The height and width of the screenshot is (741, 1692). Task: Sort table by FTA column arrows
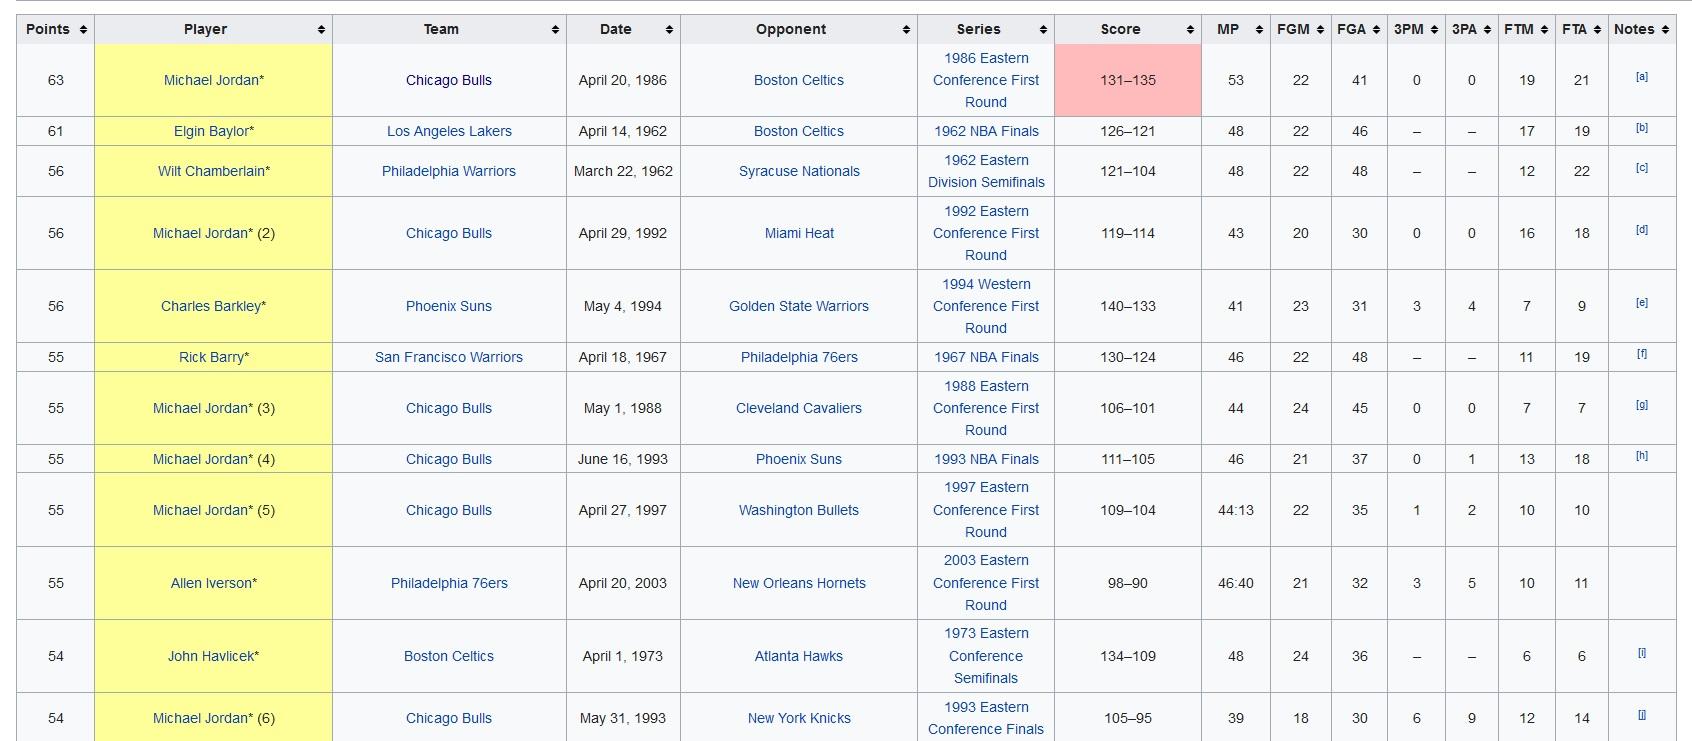coord(1597,30)
